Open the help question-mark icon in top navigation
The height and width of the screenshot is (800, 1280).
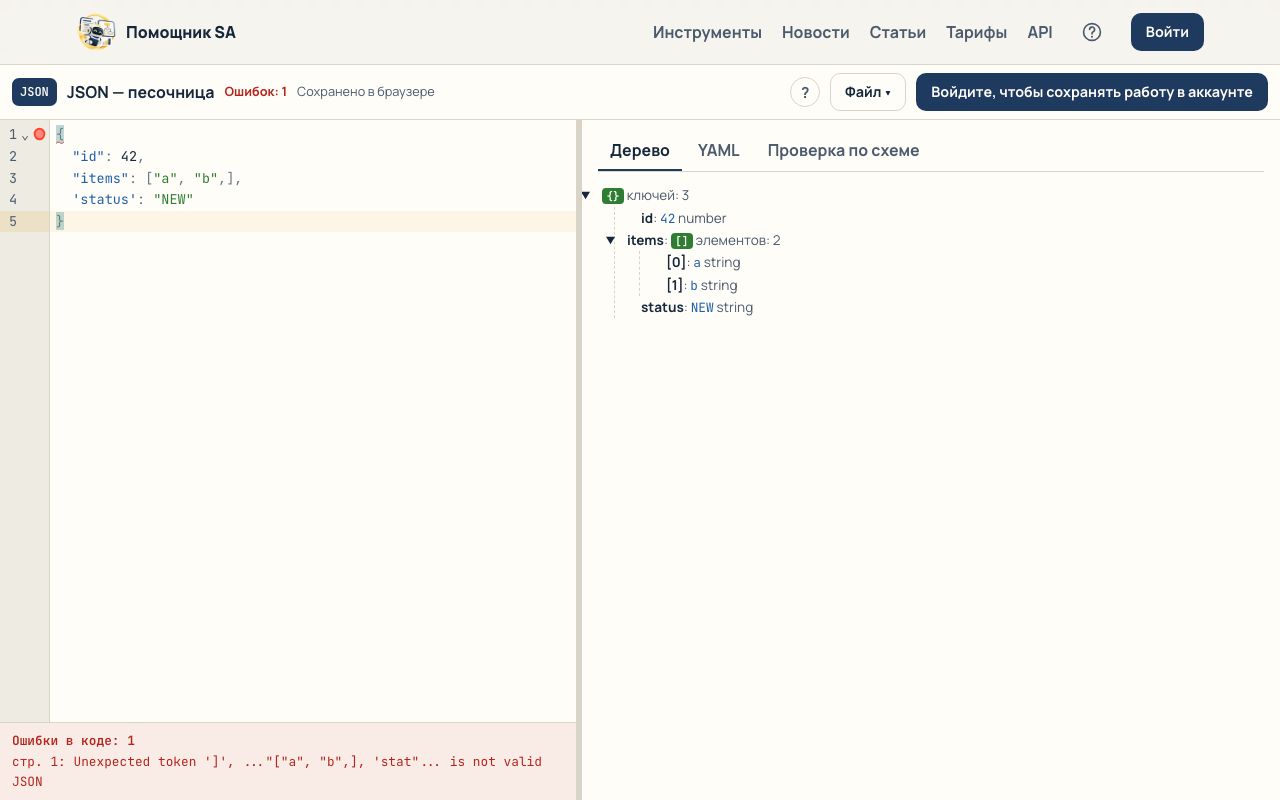1092,32
